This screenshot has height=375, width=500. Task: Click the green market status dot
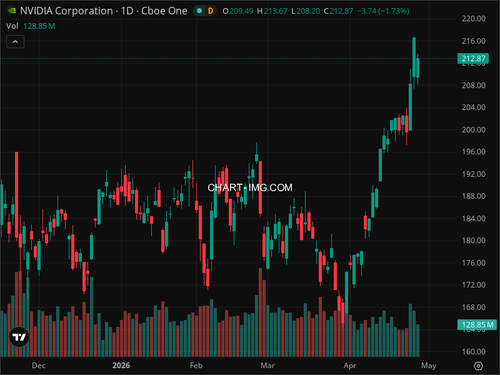199,11
